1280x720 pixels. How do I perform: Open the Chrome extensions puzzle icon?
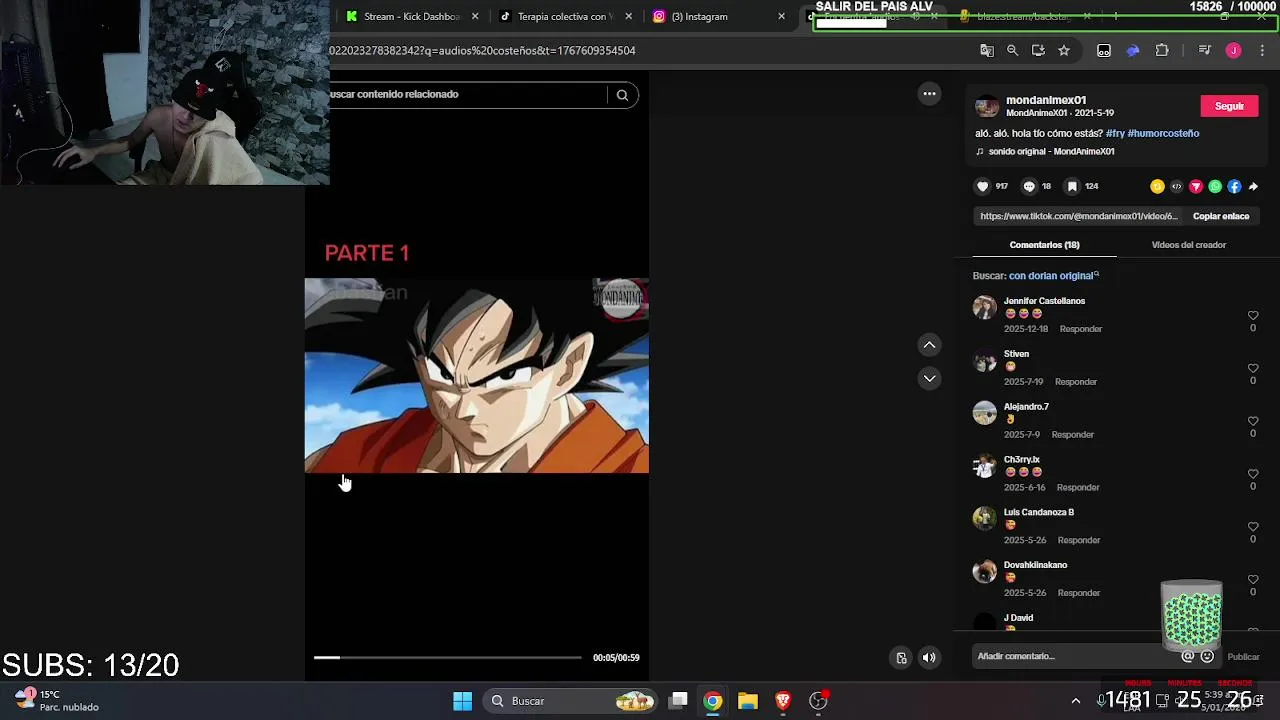pyautogui.click(x=1162, y=51)
